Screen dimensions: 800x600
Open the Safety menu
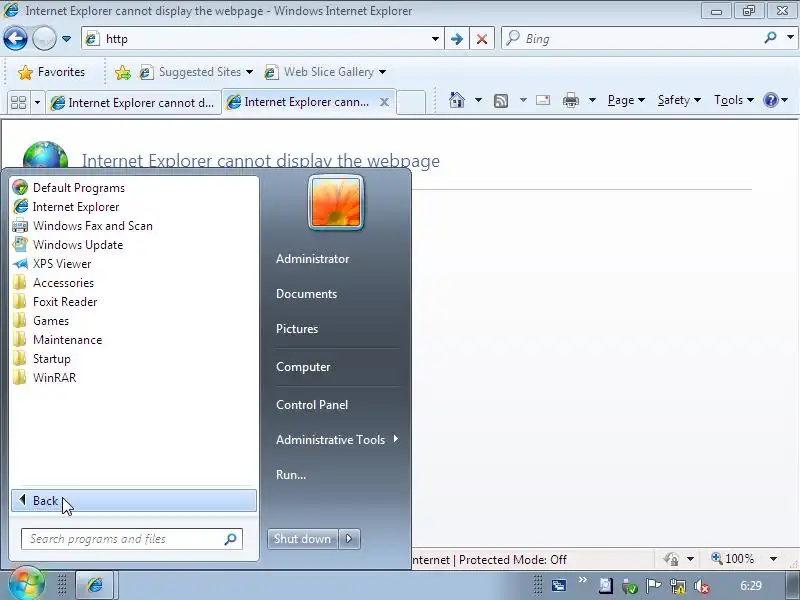coord(679,100)
